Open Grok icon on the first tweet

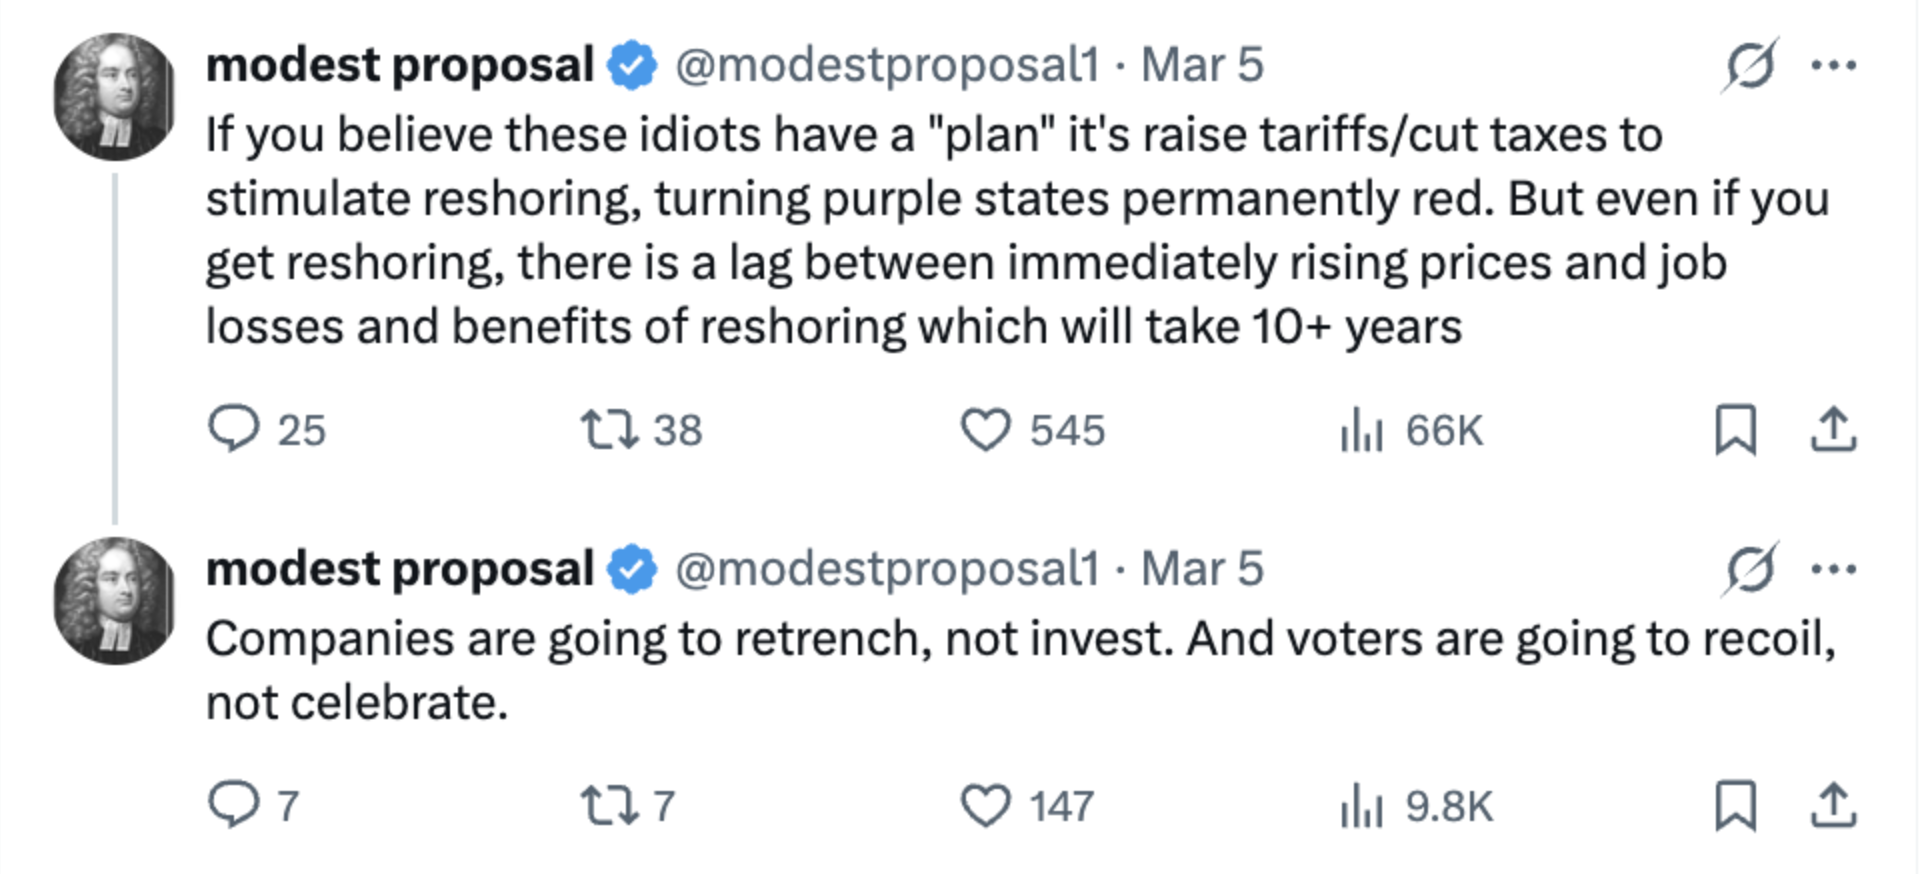(1750, 65)
